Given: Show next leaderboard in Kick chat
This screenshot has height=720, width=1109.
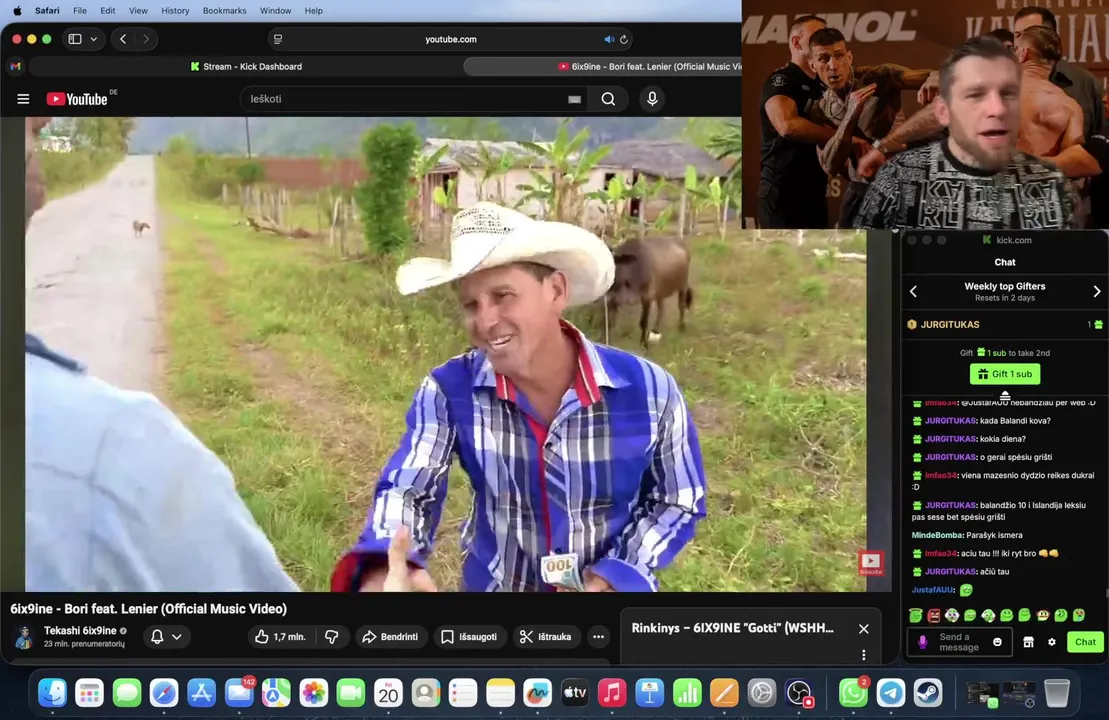Looking at the screenshot, I should [x=1096, y=291].
